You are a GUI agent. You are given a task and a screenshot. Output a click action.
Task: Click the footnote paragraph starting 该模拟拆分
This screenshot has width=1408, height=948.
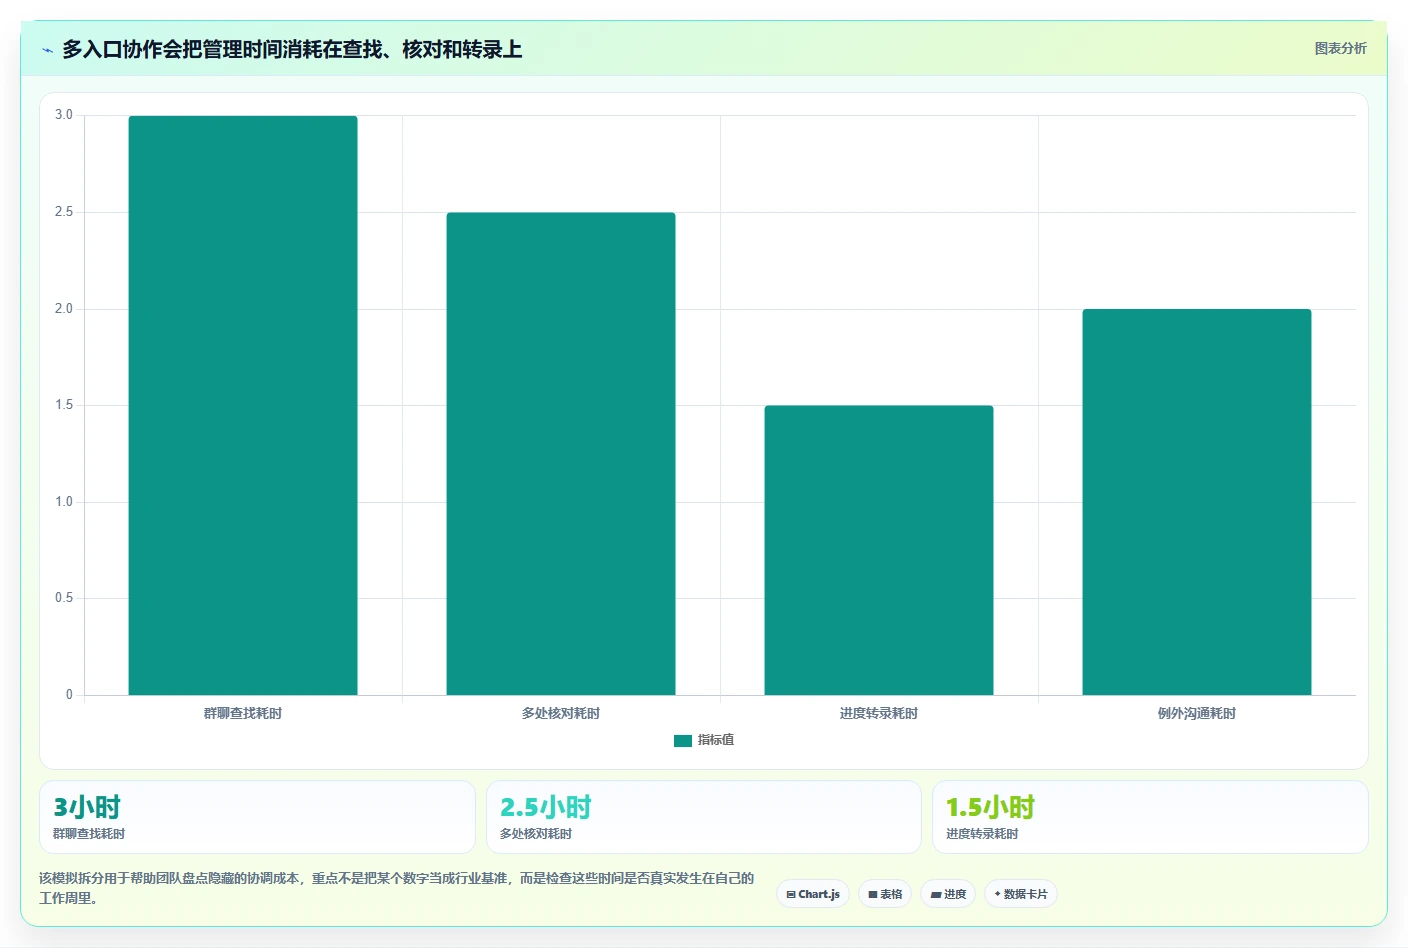tap(397, 888)
